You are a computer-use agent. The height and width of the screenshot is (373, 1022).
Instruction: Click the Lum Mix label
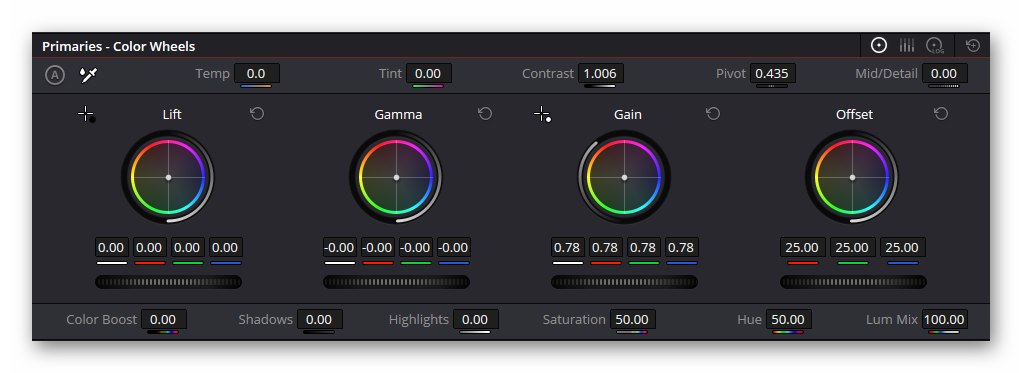[892, 320]
